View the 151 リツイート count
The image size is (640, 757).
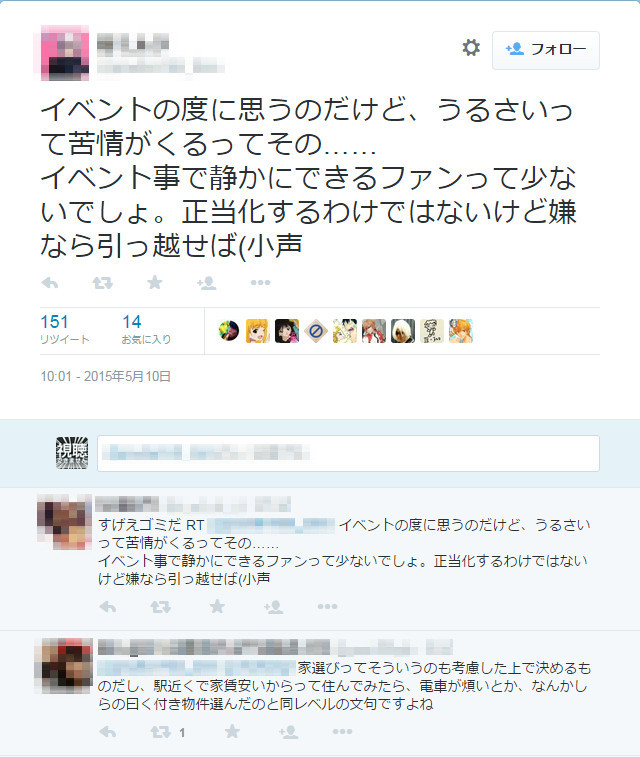(x=65, y=329)
